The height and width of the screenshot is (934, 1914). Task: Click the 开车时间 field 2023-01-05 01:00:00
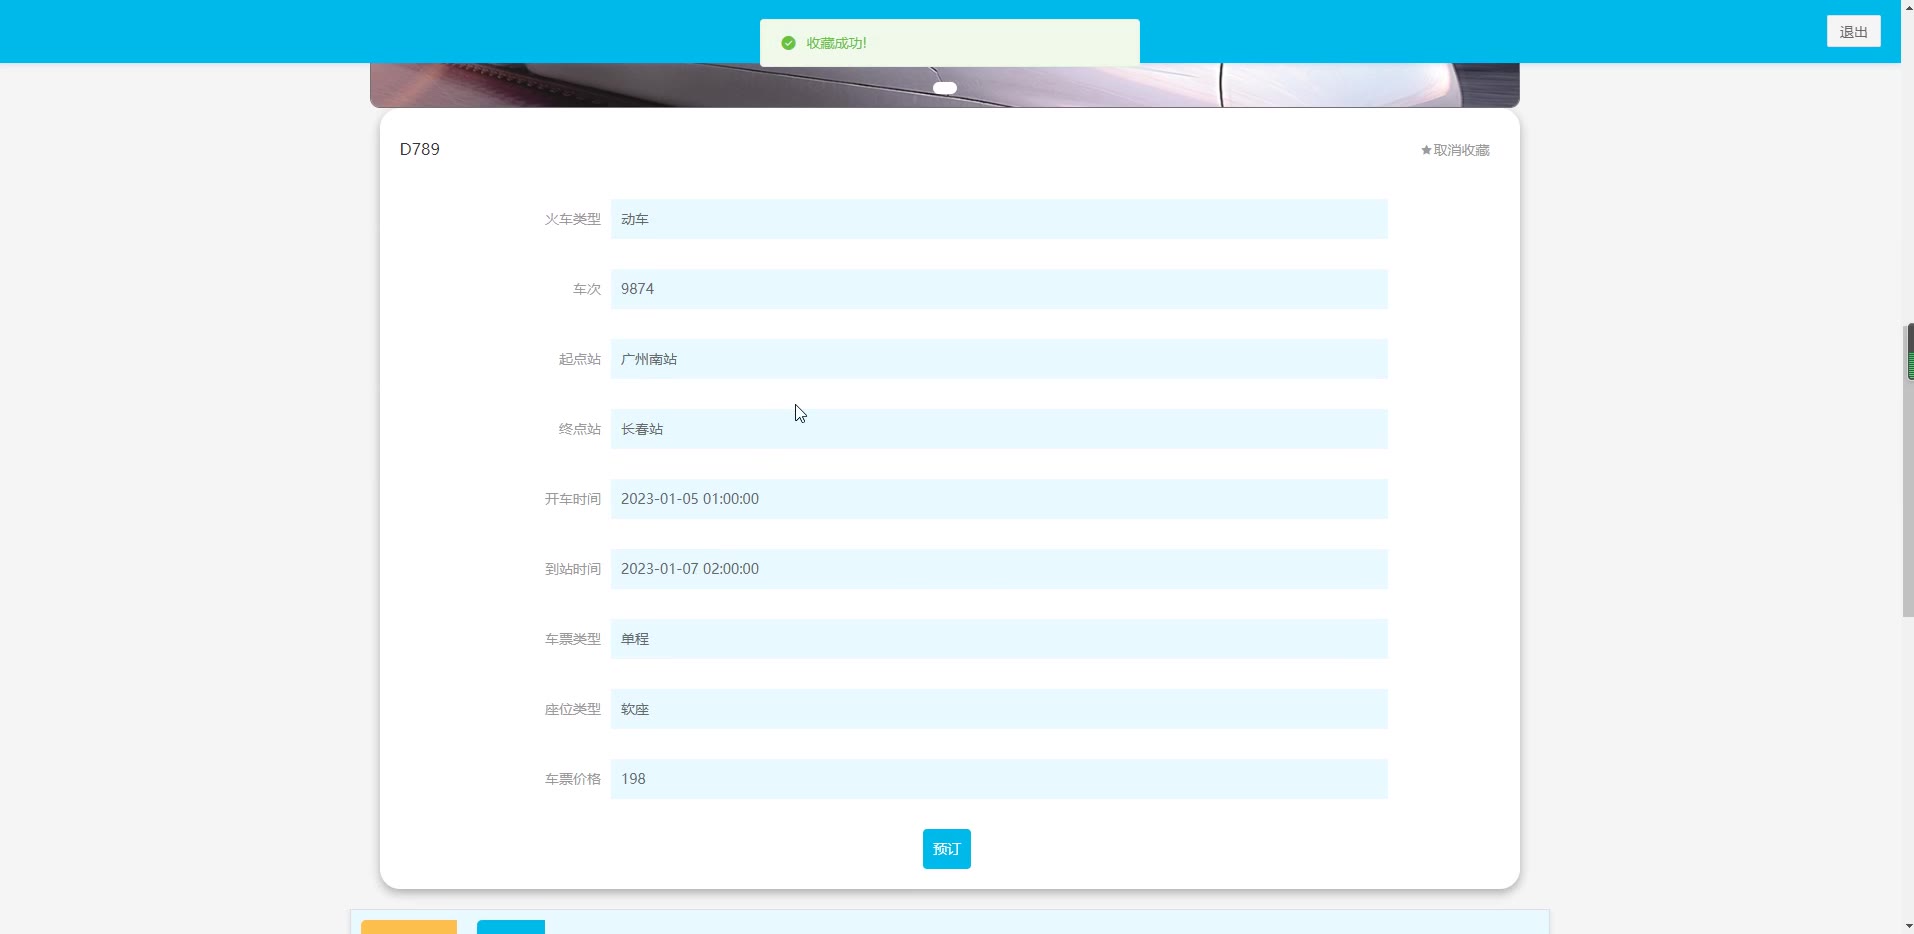(x=999, y=499)
